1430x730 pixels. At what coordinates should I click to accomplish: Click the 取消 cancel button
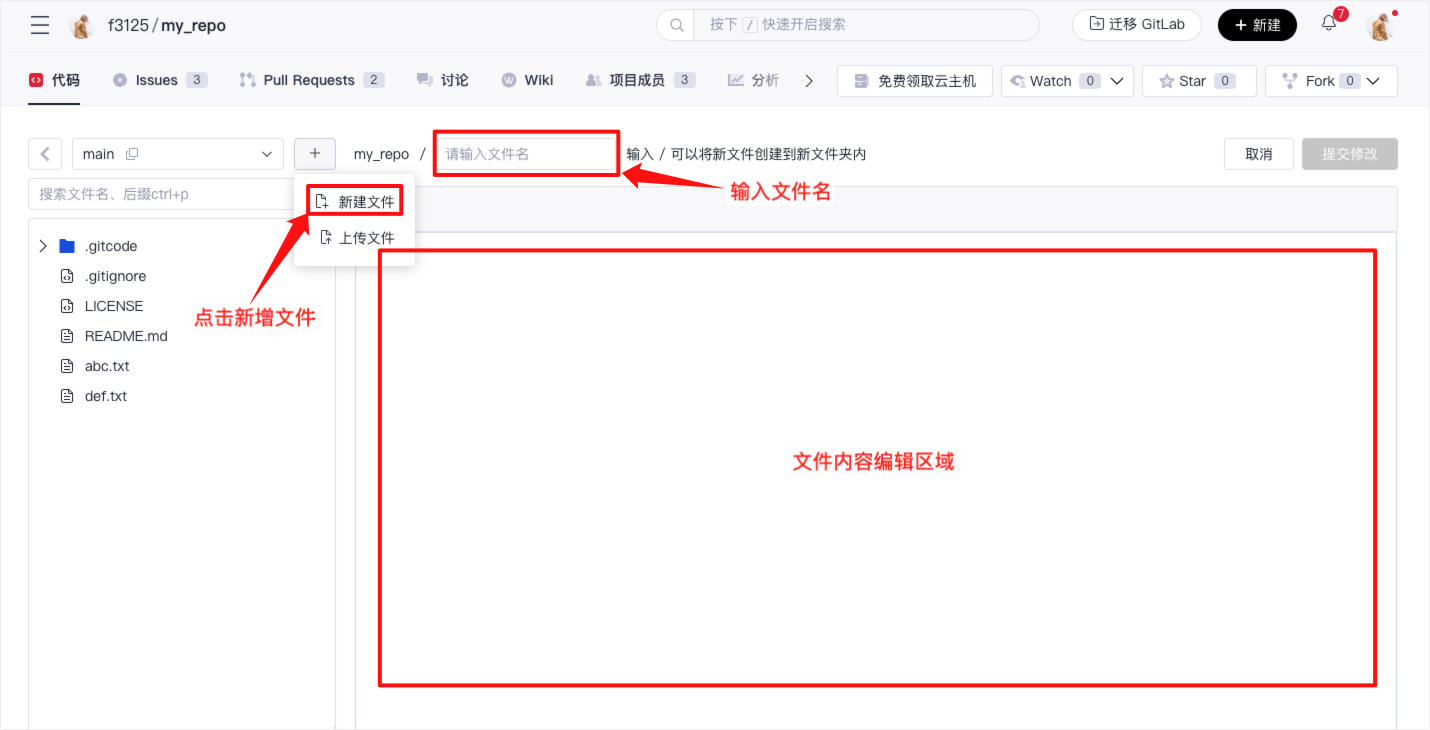click(x=1258, y=154)
